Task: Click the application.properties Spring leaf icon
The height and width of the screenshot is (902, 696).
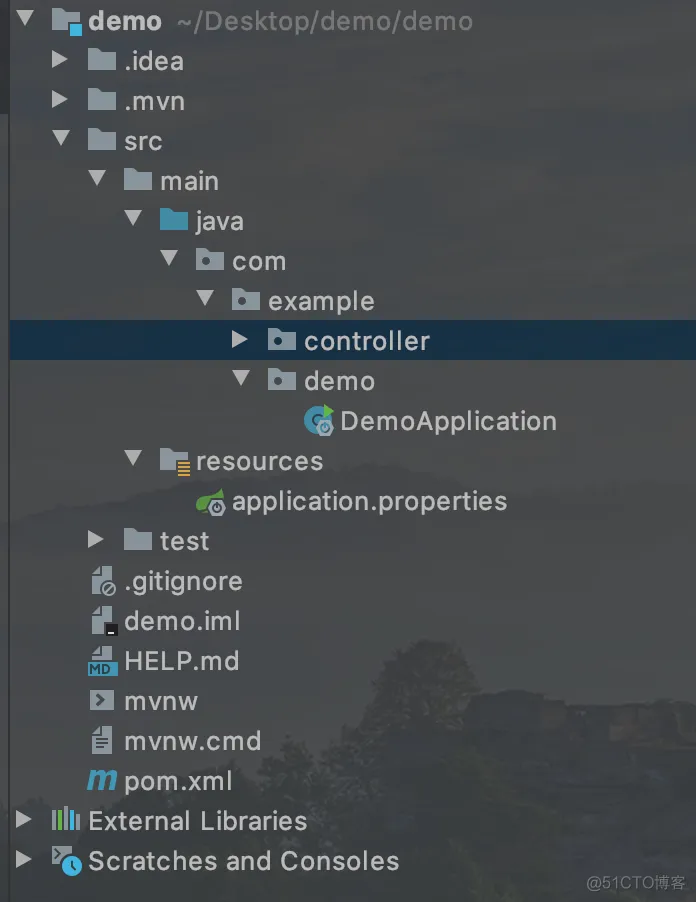Action: [x=211, y=502]
